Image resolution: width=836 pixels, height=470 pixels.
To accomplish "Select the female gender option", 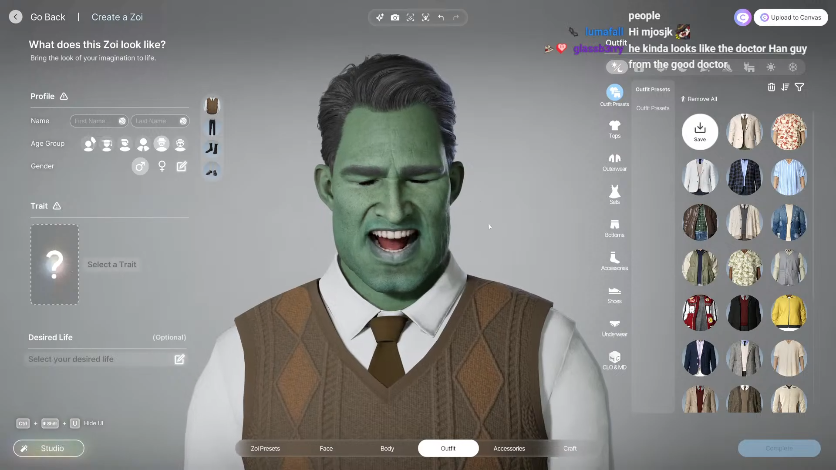I will (162, 166).
